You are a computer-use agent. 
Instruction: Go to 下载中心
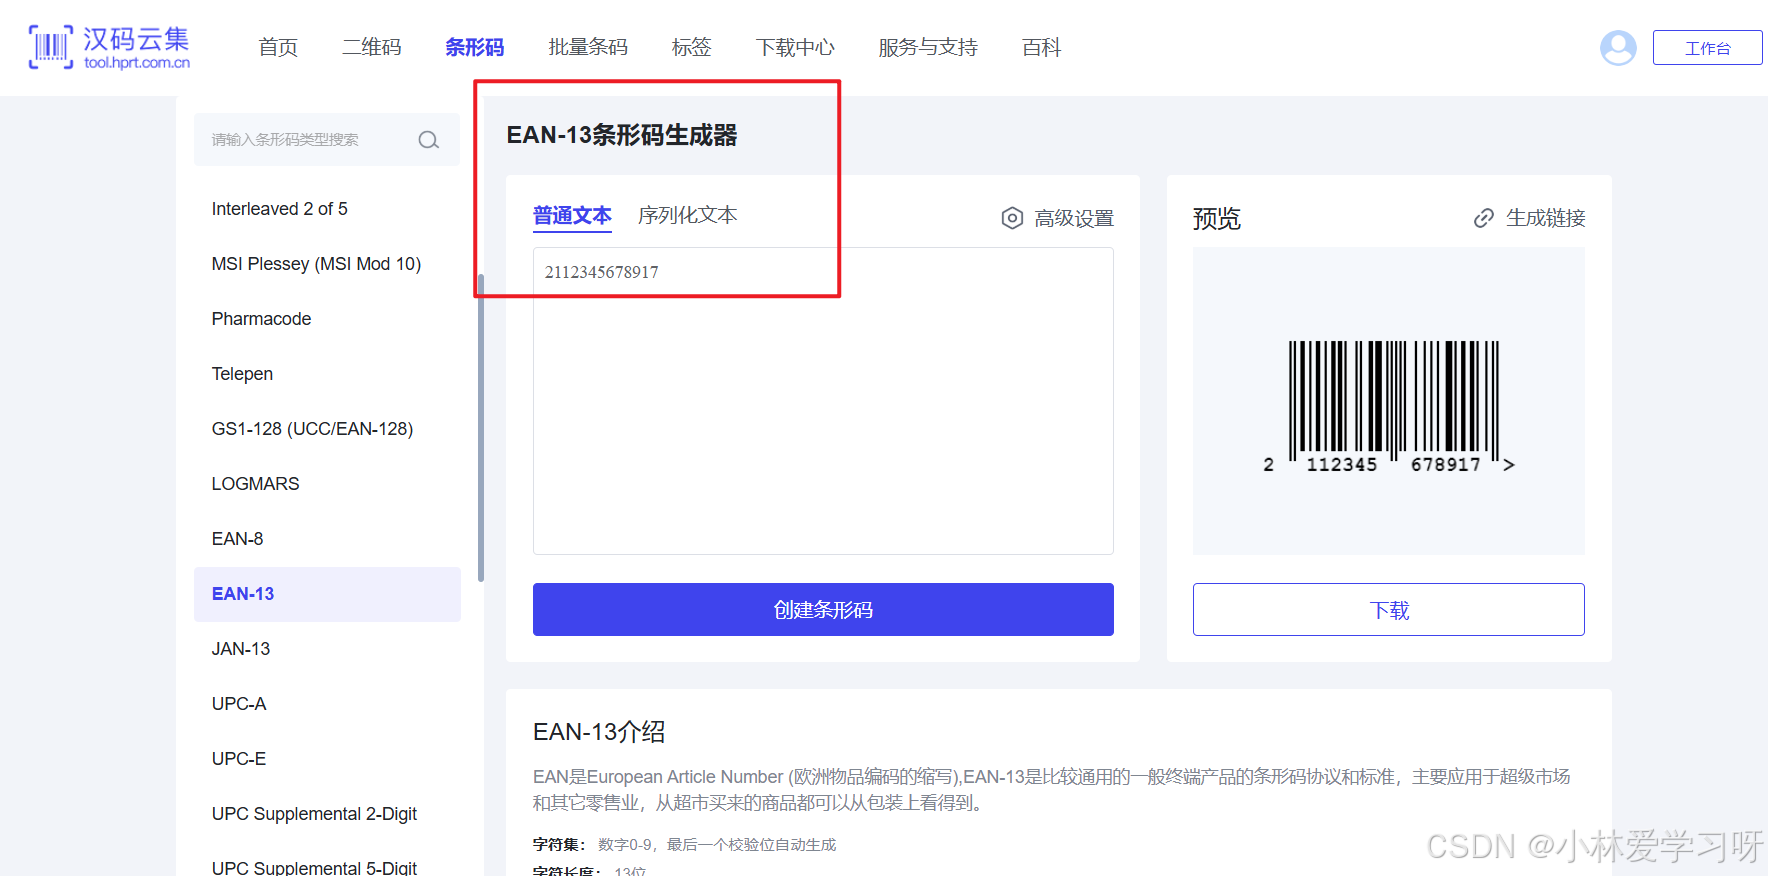tap(795, 47)
